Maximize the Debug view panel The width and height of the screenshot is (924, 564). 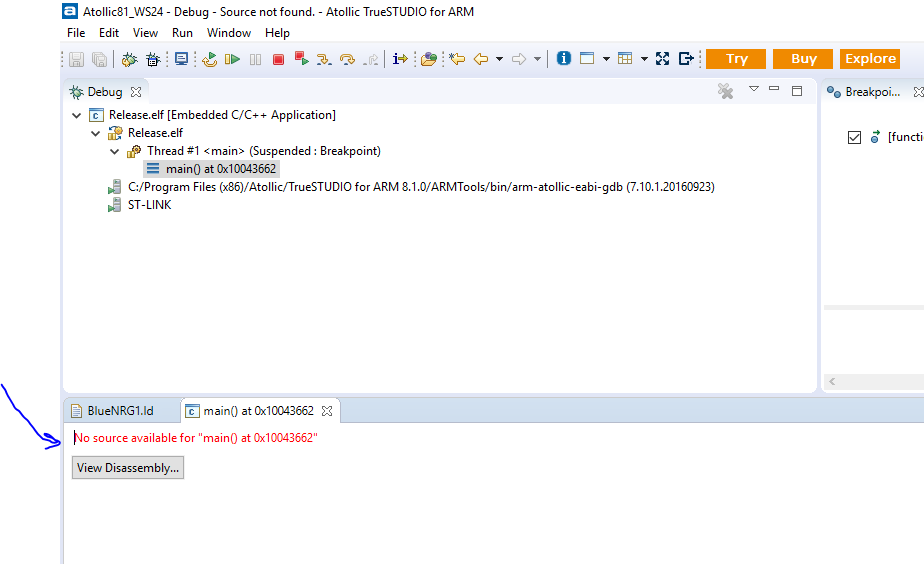797,91
